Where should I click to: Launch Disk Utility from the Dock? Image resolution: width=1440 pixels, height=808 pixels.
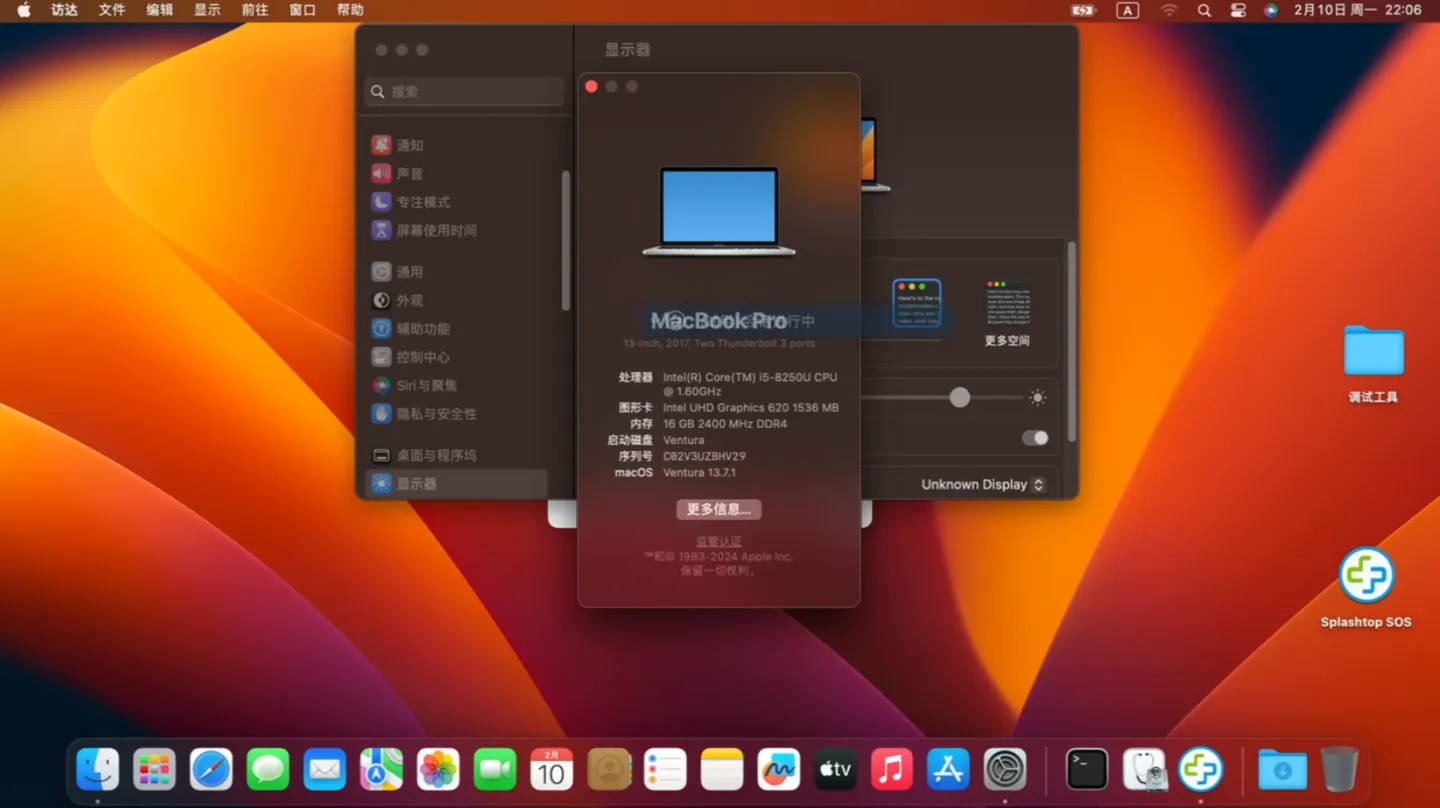click(1144, 770)
